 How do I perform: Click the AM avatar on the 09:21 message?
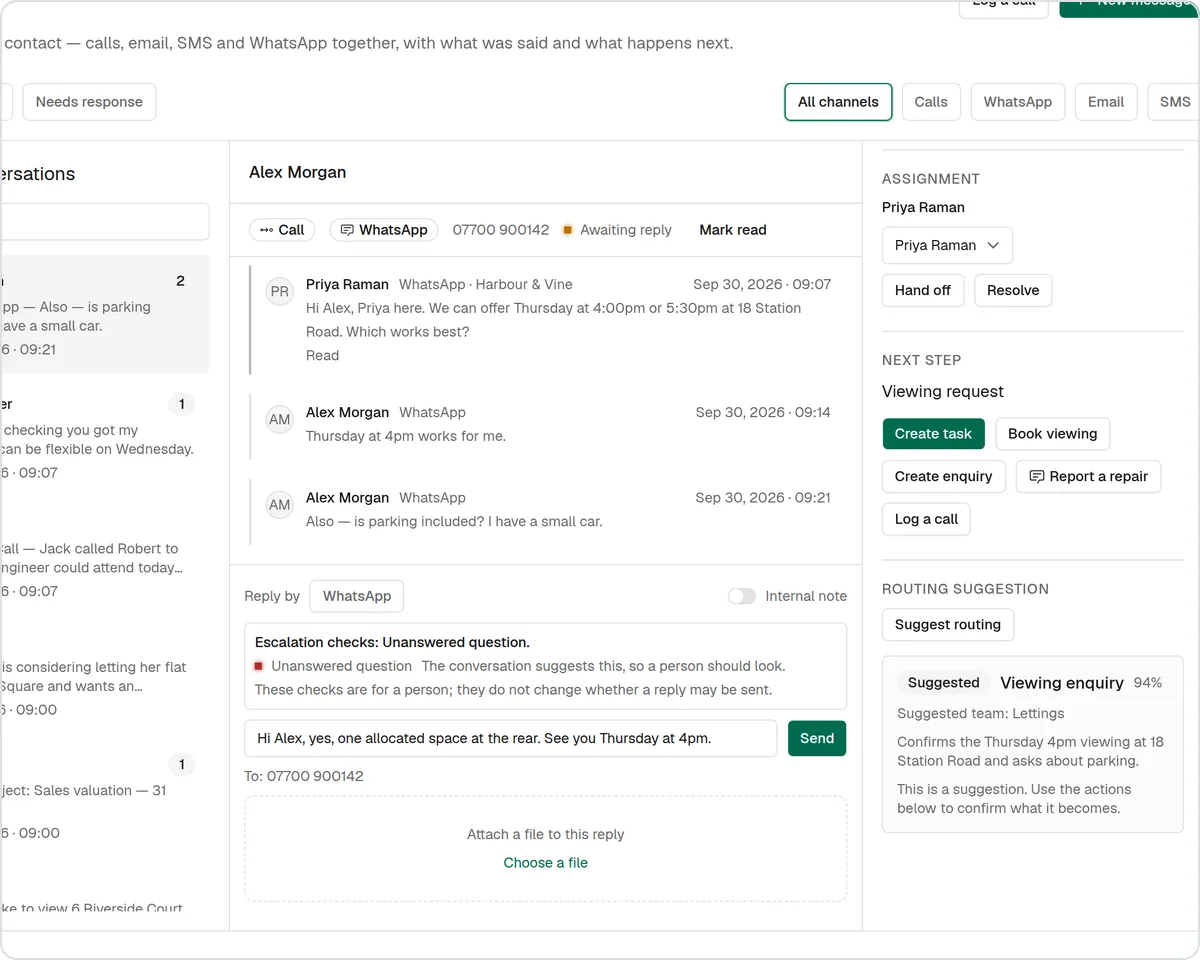point(280,505)
